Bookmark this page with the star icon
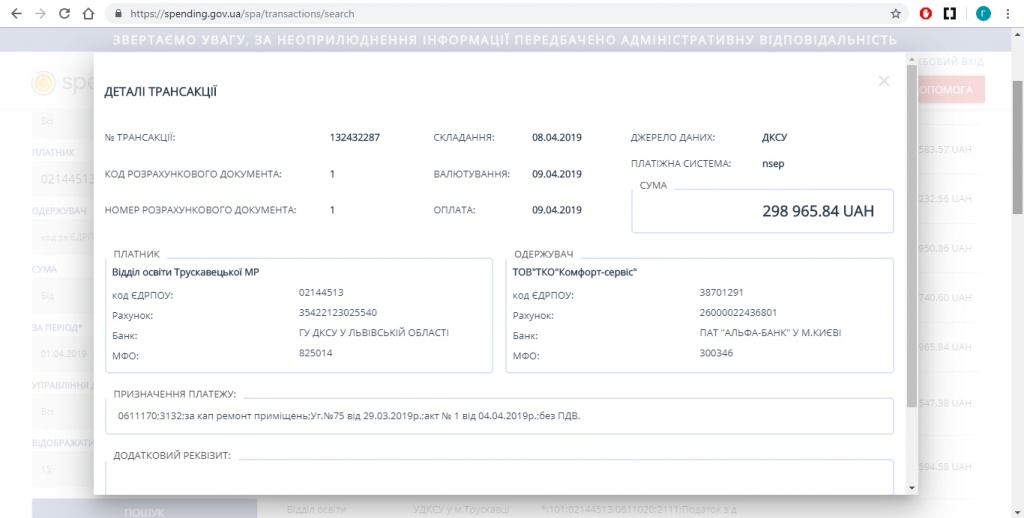 [x=895, y=14]
